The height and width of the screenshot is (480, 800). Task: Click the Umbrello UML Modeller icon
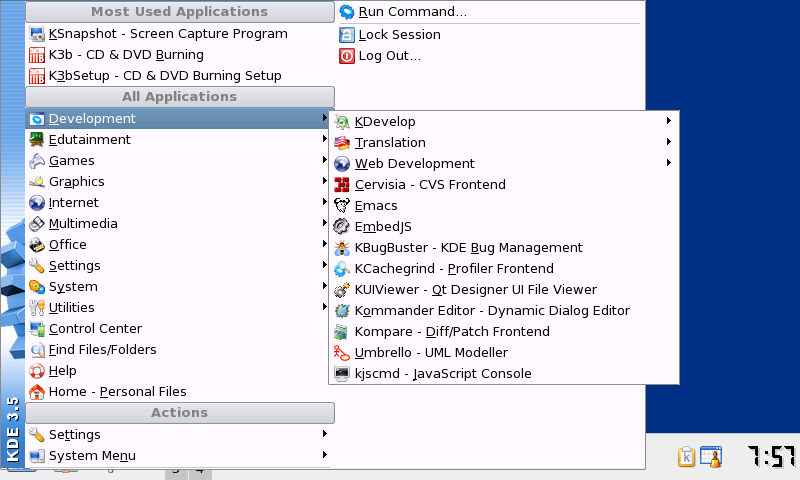(x=341, y=353)
